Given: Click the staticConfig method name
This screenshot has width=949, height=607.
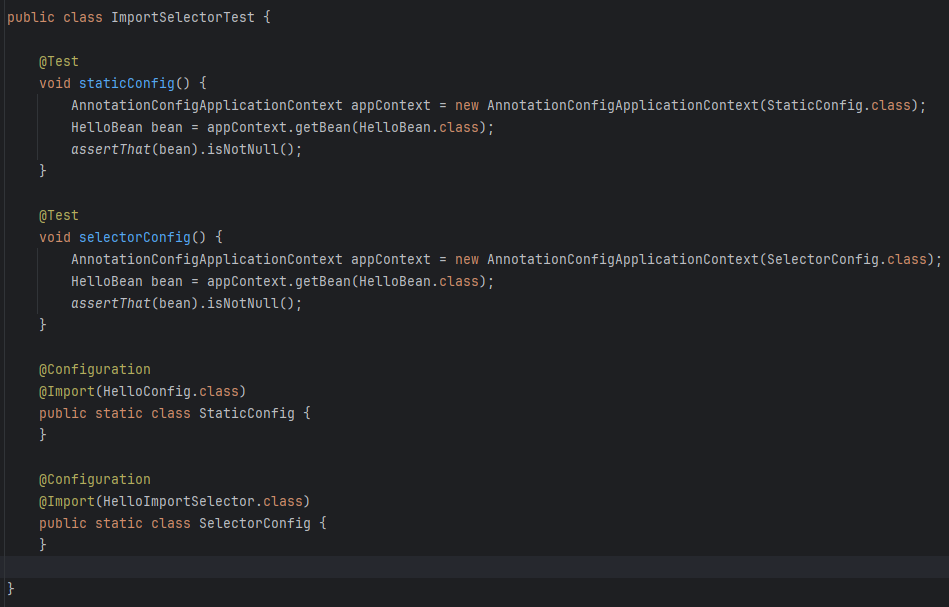Looking at the screenshot, I should pyautogui.click(x=126, y=84).
